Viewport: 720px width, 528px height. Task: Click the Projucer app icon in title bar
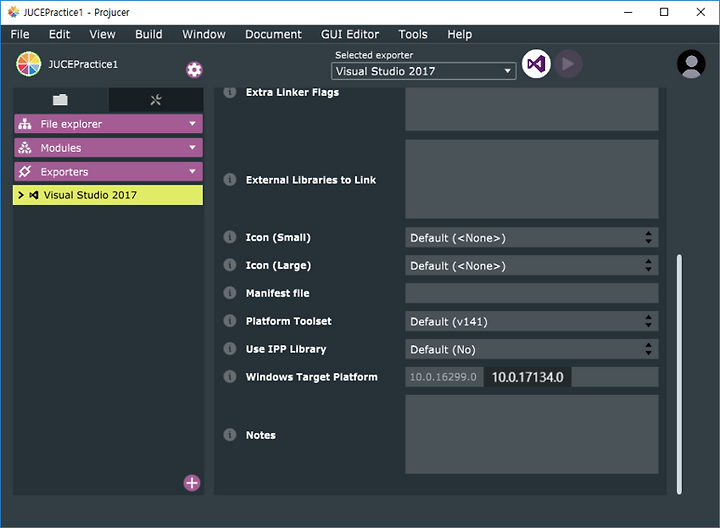(x=14, y=12)
